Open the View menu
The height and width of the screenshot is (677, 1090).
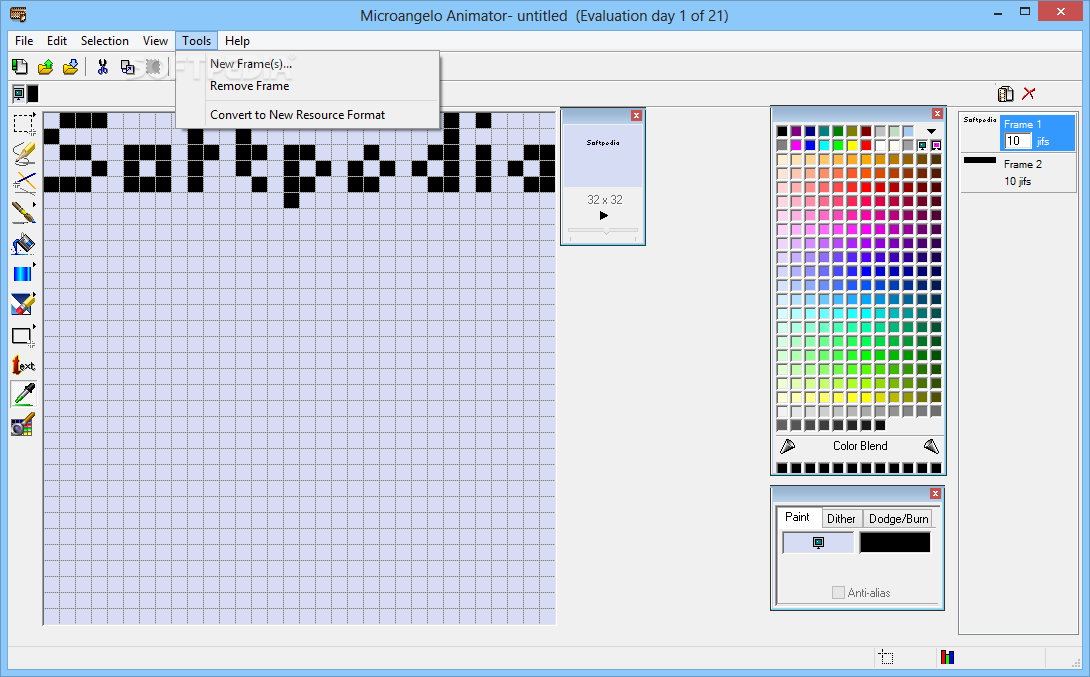(x=155, y=41)
